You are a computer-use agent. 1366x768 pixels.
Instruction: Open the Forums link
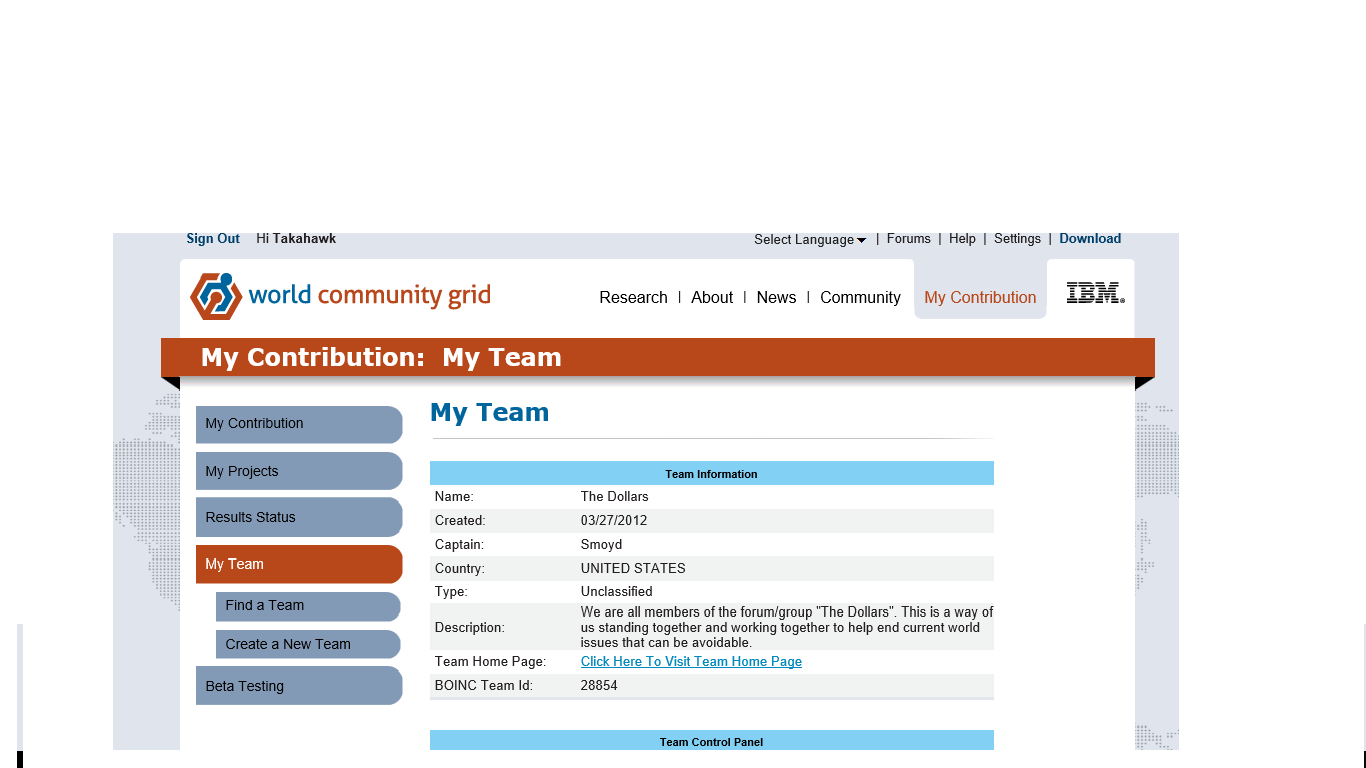click(908, 239)
